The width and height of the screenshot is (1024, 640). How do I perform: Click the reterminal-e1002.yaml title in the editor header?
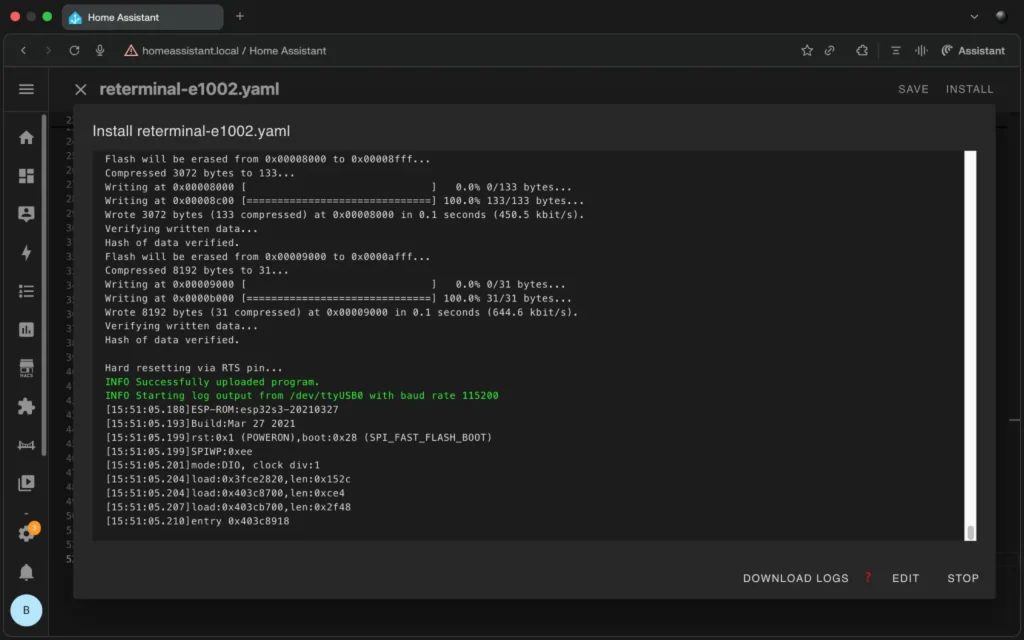(189, 89)
